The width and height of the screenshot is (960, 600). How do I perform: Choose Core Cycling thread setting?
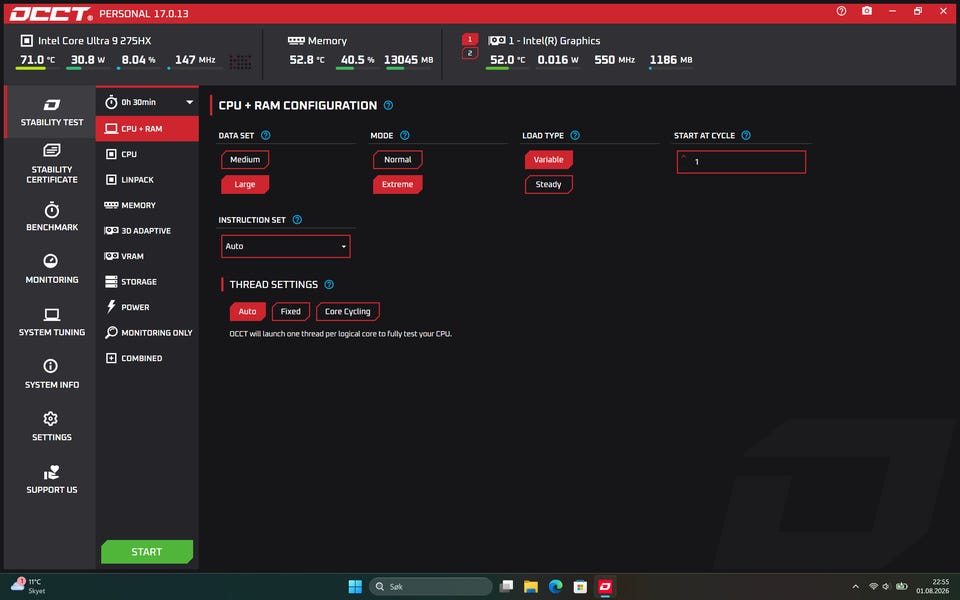coord(348,312)
